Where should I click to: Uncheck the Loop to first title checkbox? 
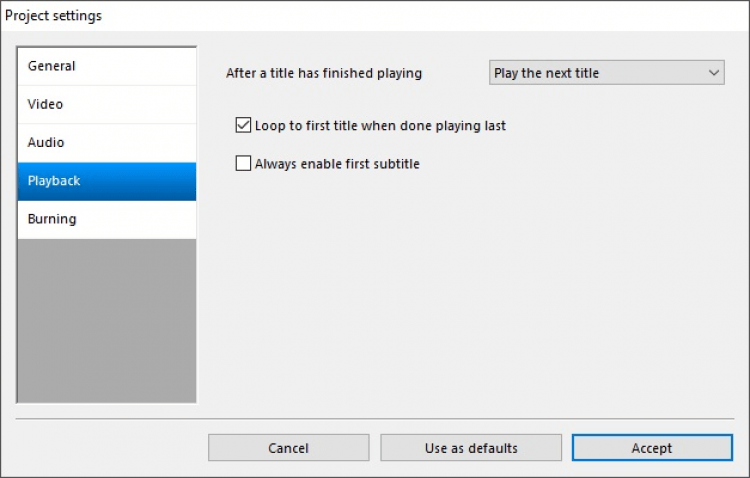coord(243,126)
